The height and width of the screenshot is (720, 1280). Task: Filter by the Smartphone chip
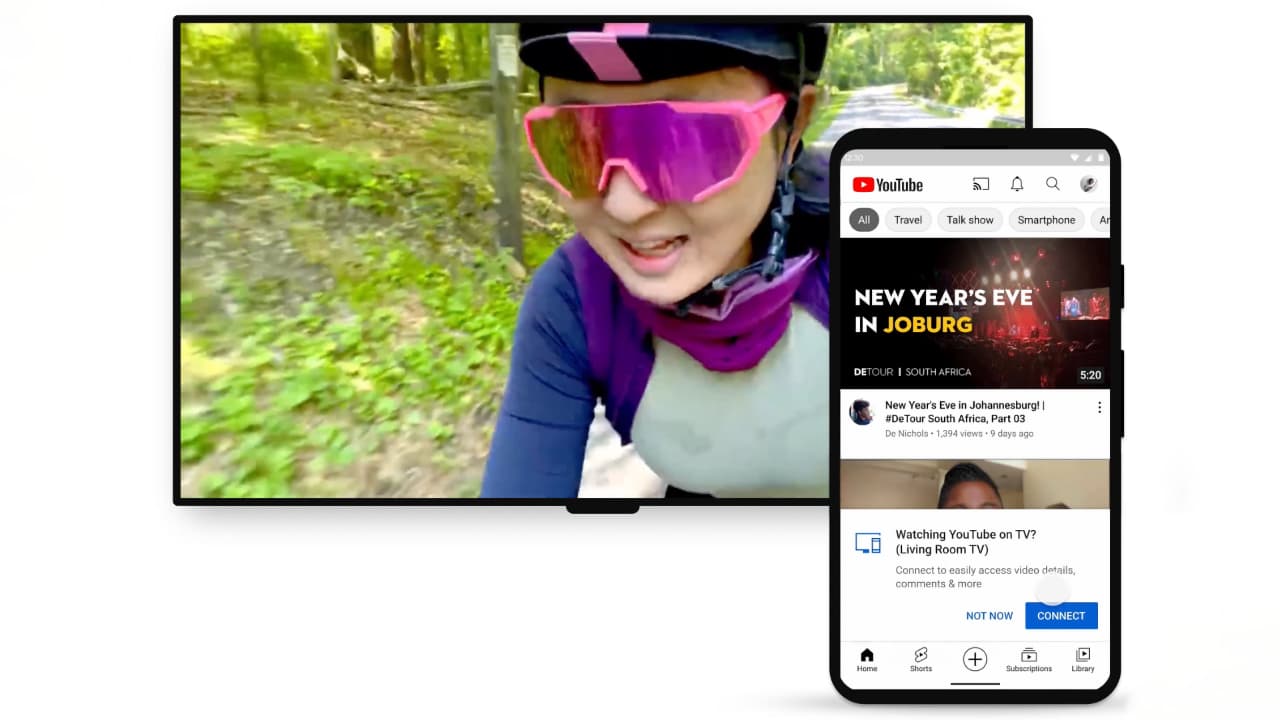point(1046,220)
